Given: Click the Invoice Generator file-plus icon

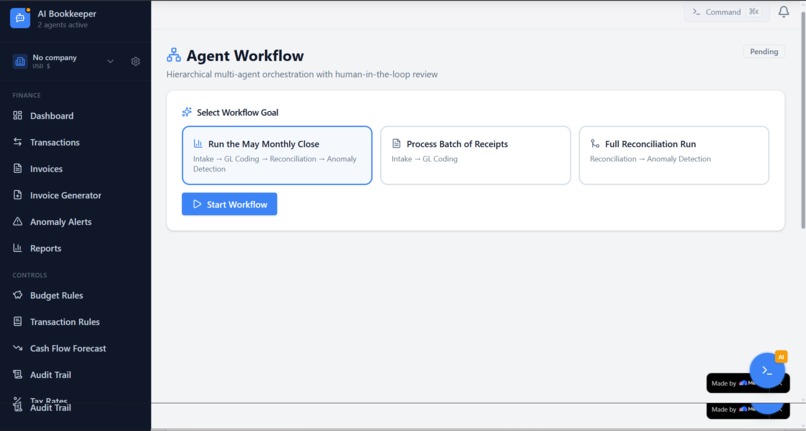Looking at the screenshot, I should click(x=17, y=194).
